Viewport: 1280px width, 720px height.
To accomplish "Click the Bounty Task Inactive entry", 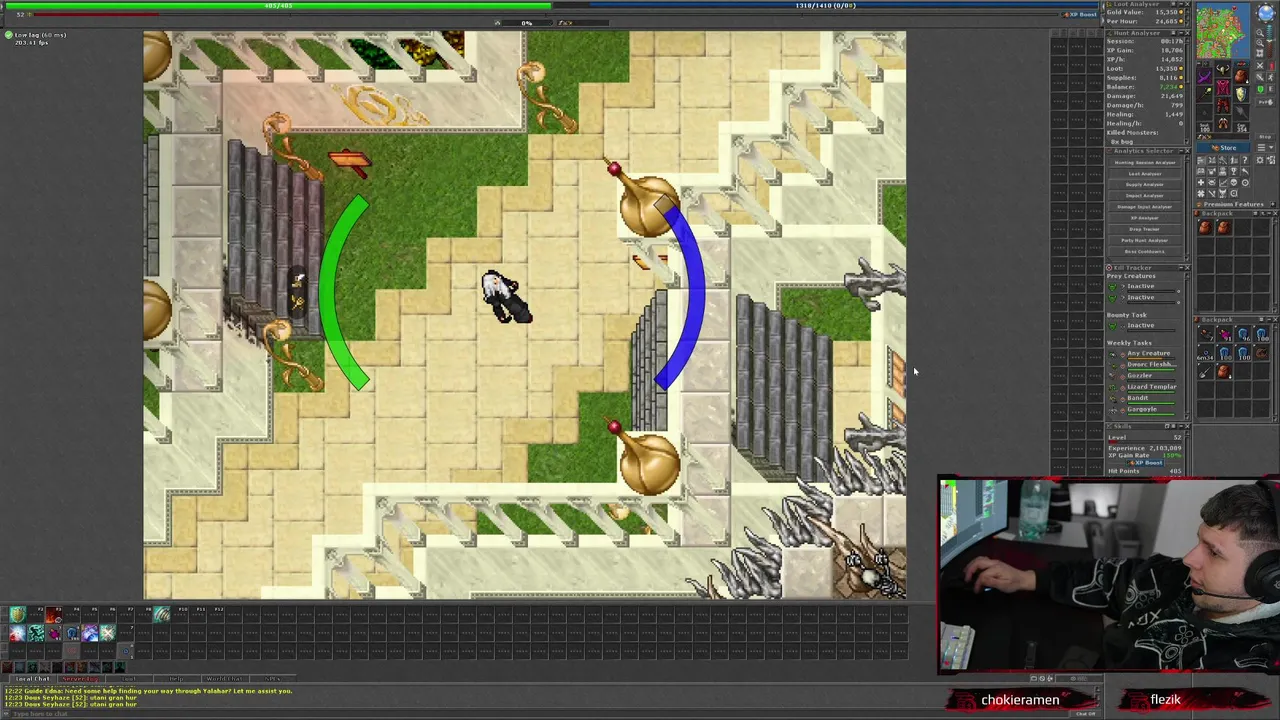I will click(1140, 325).
